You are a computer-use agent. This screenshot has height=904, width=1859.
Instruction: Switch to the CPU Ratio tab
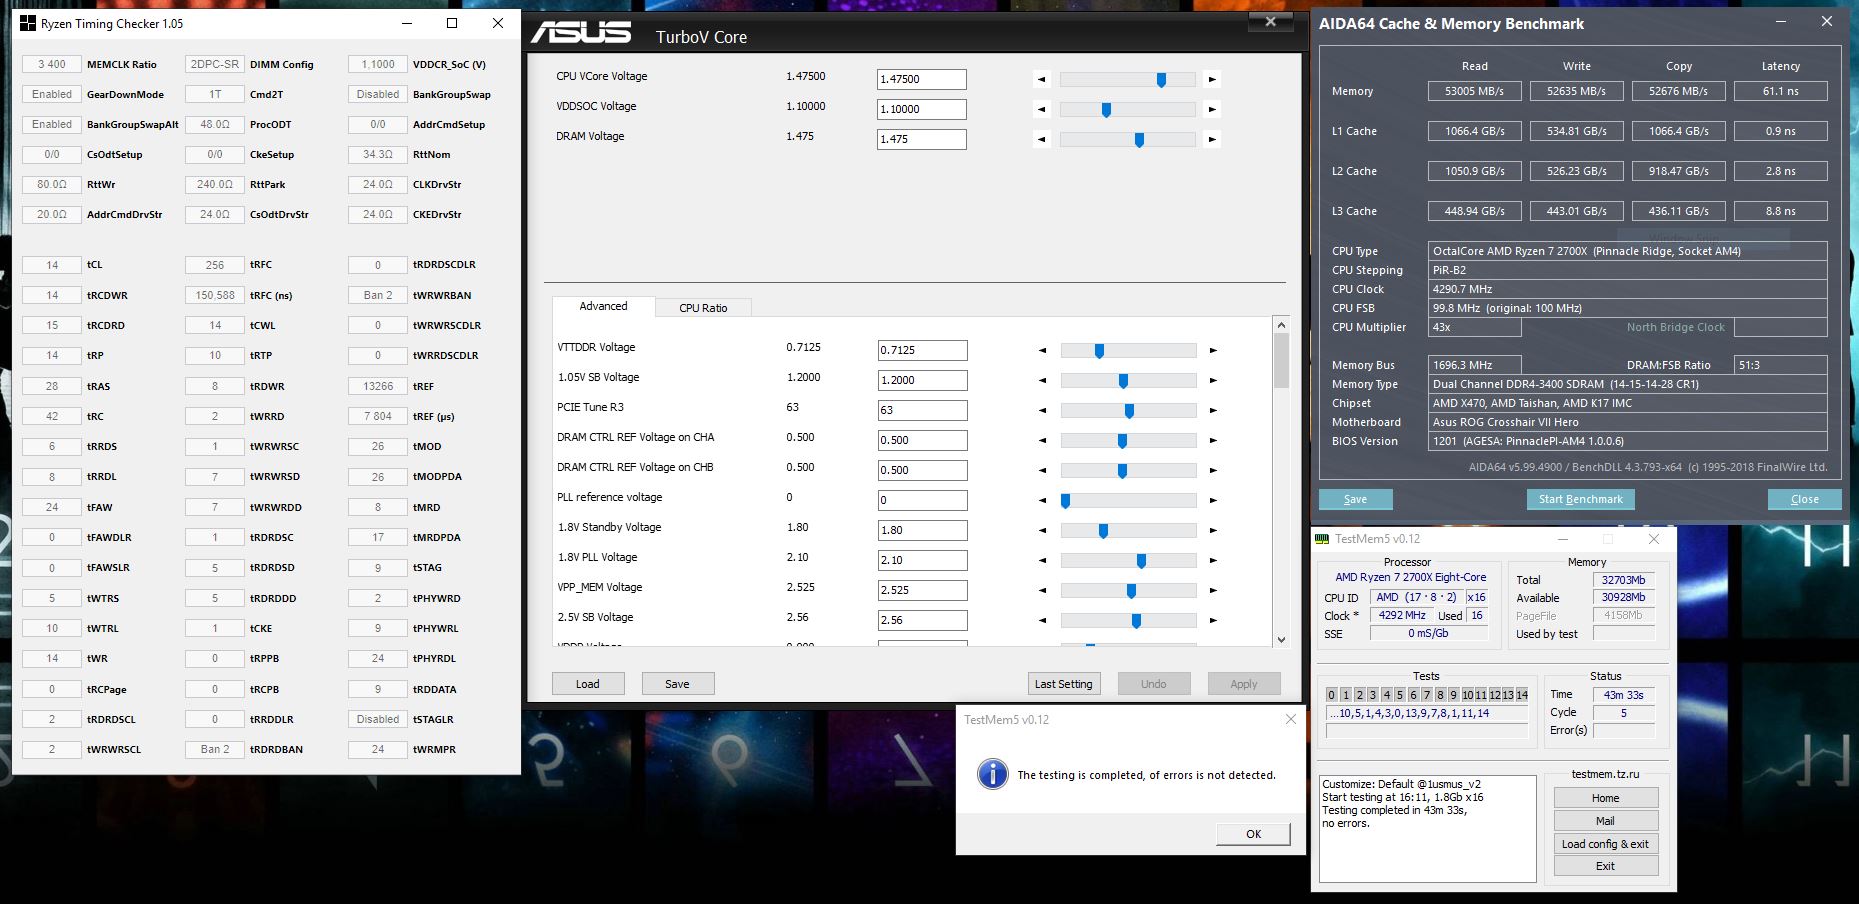tap(703, 308)
